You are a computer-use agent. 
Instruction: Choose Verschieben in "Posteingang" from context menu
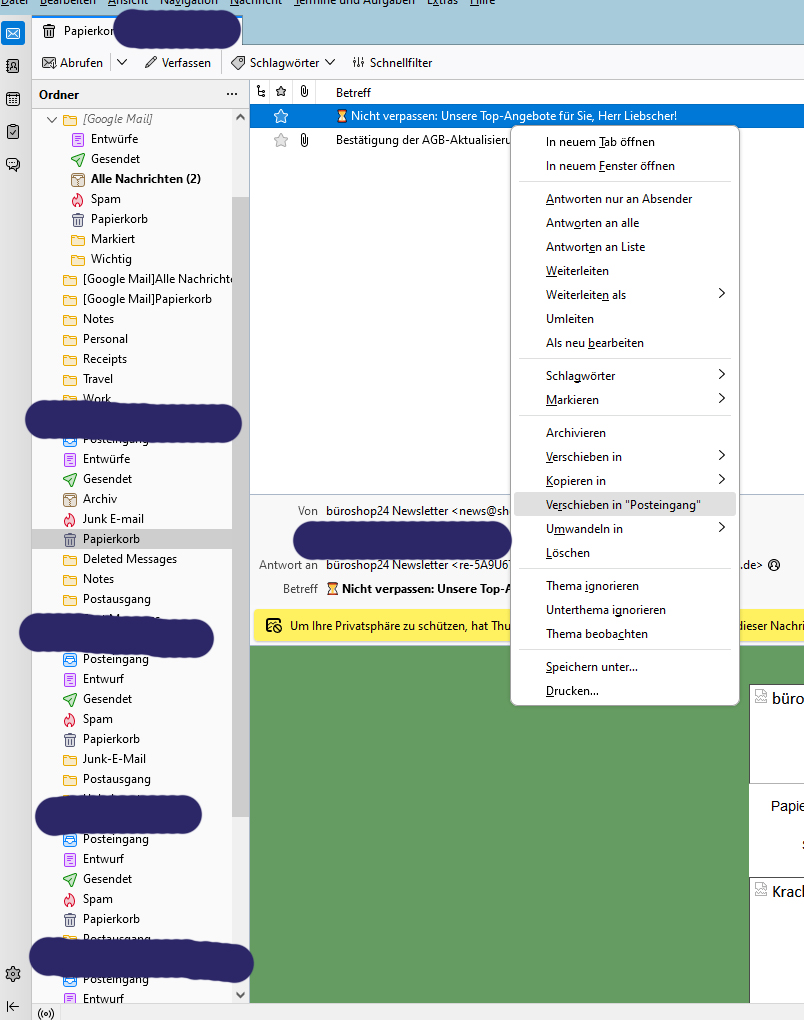(x=622, y=505)
